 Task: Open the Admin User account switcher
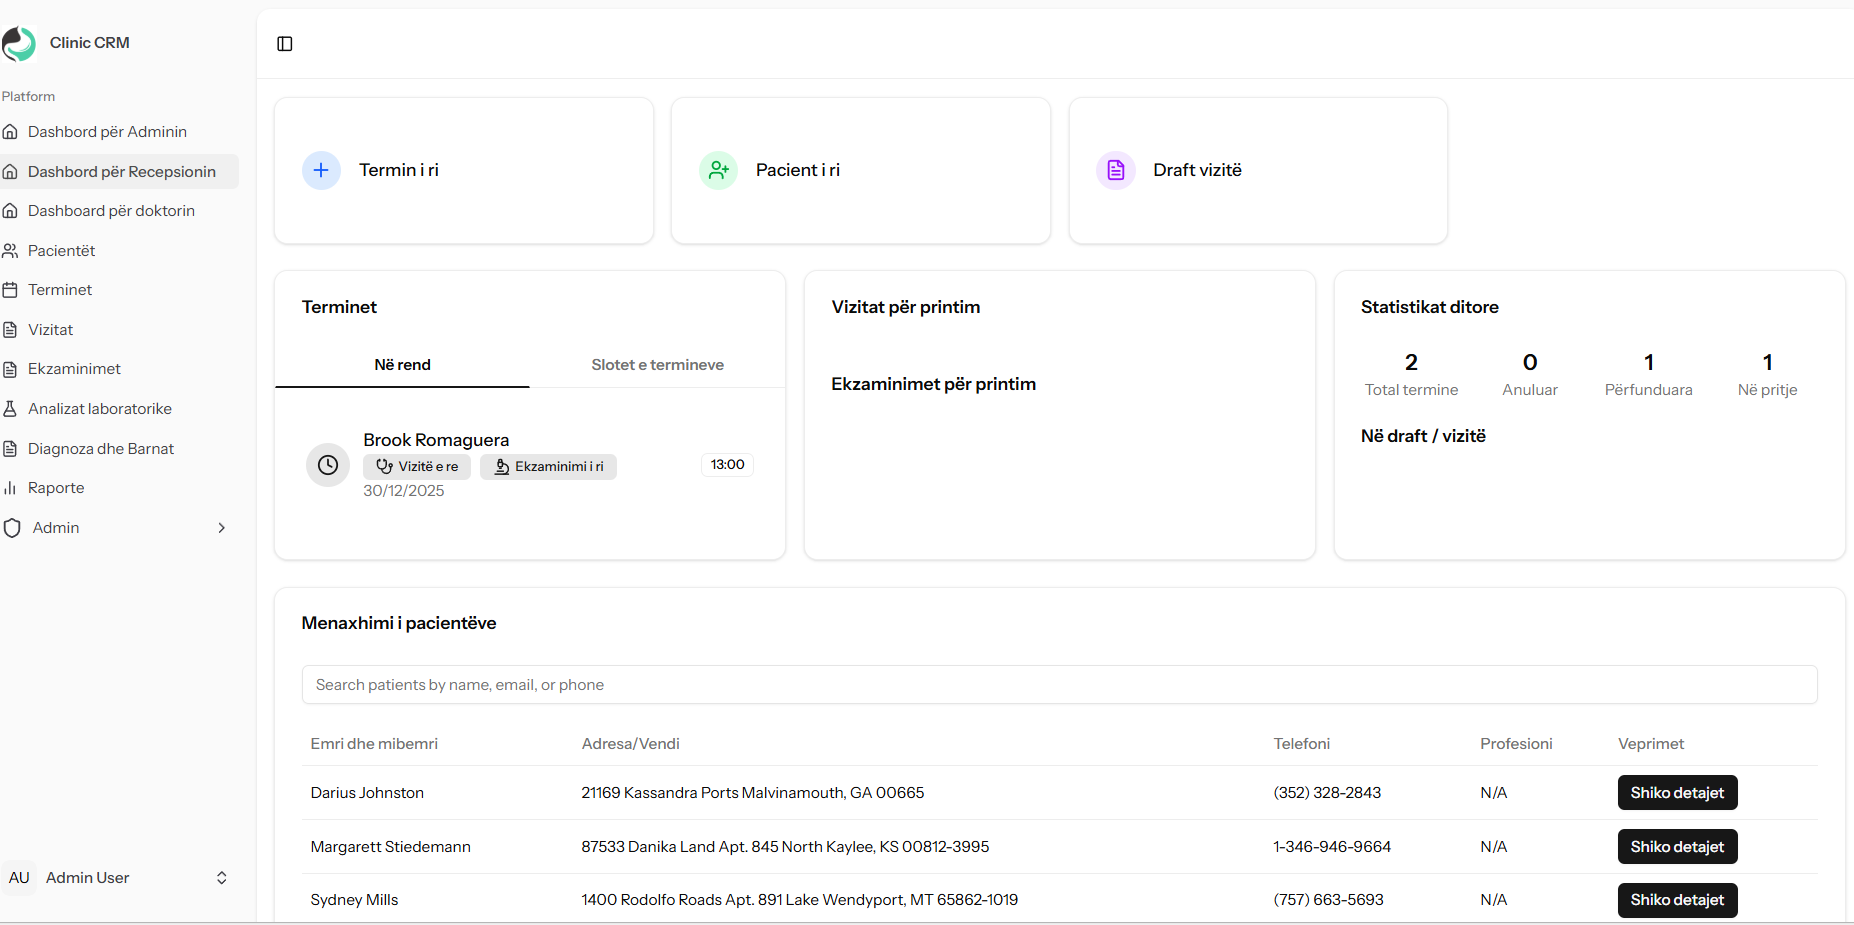point(221,878)
